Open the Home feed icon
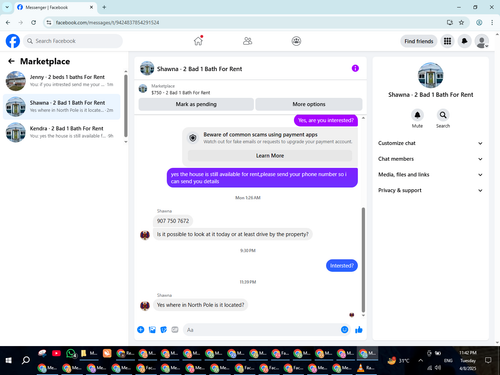The image size is (500, 375). point(198,41)
